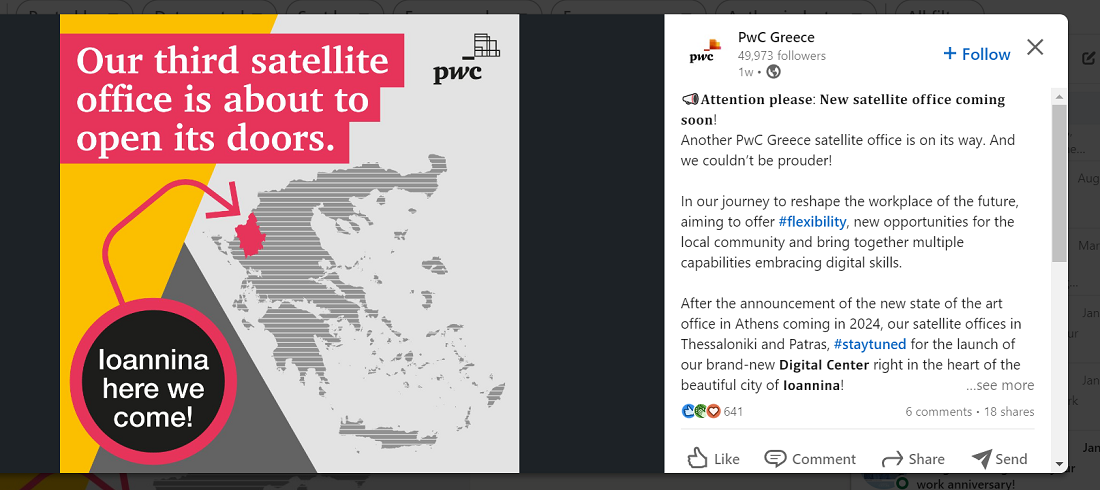
Task: Open the #staytuned hashtag link
Action: coord(869,344)
